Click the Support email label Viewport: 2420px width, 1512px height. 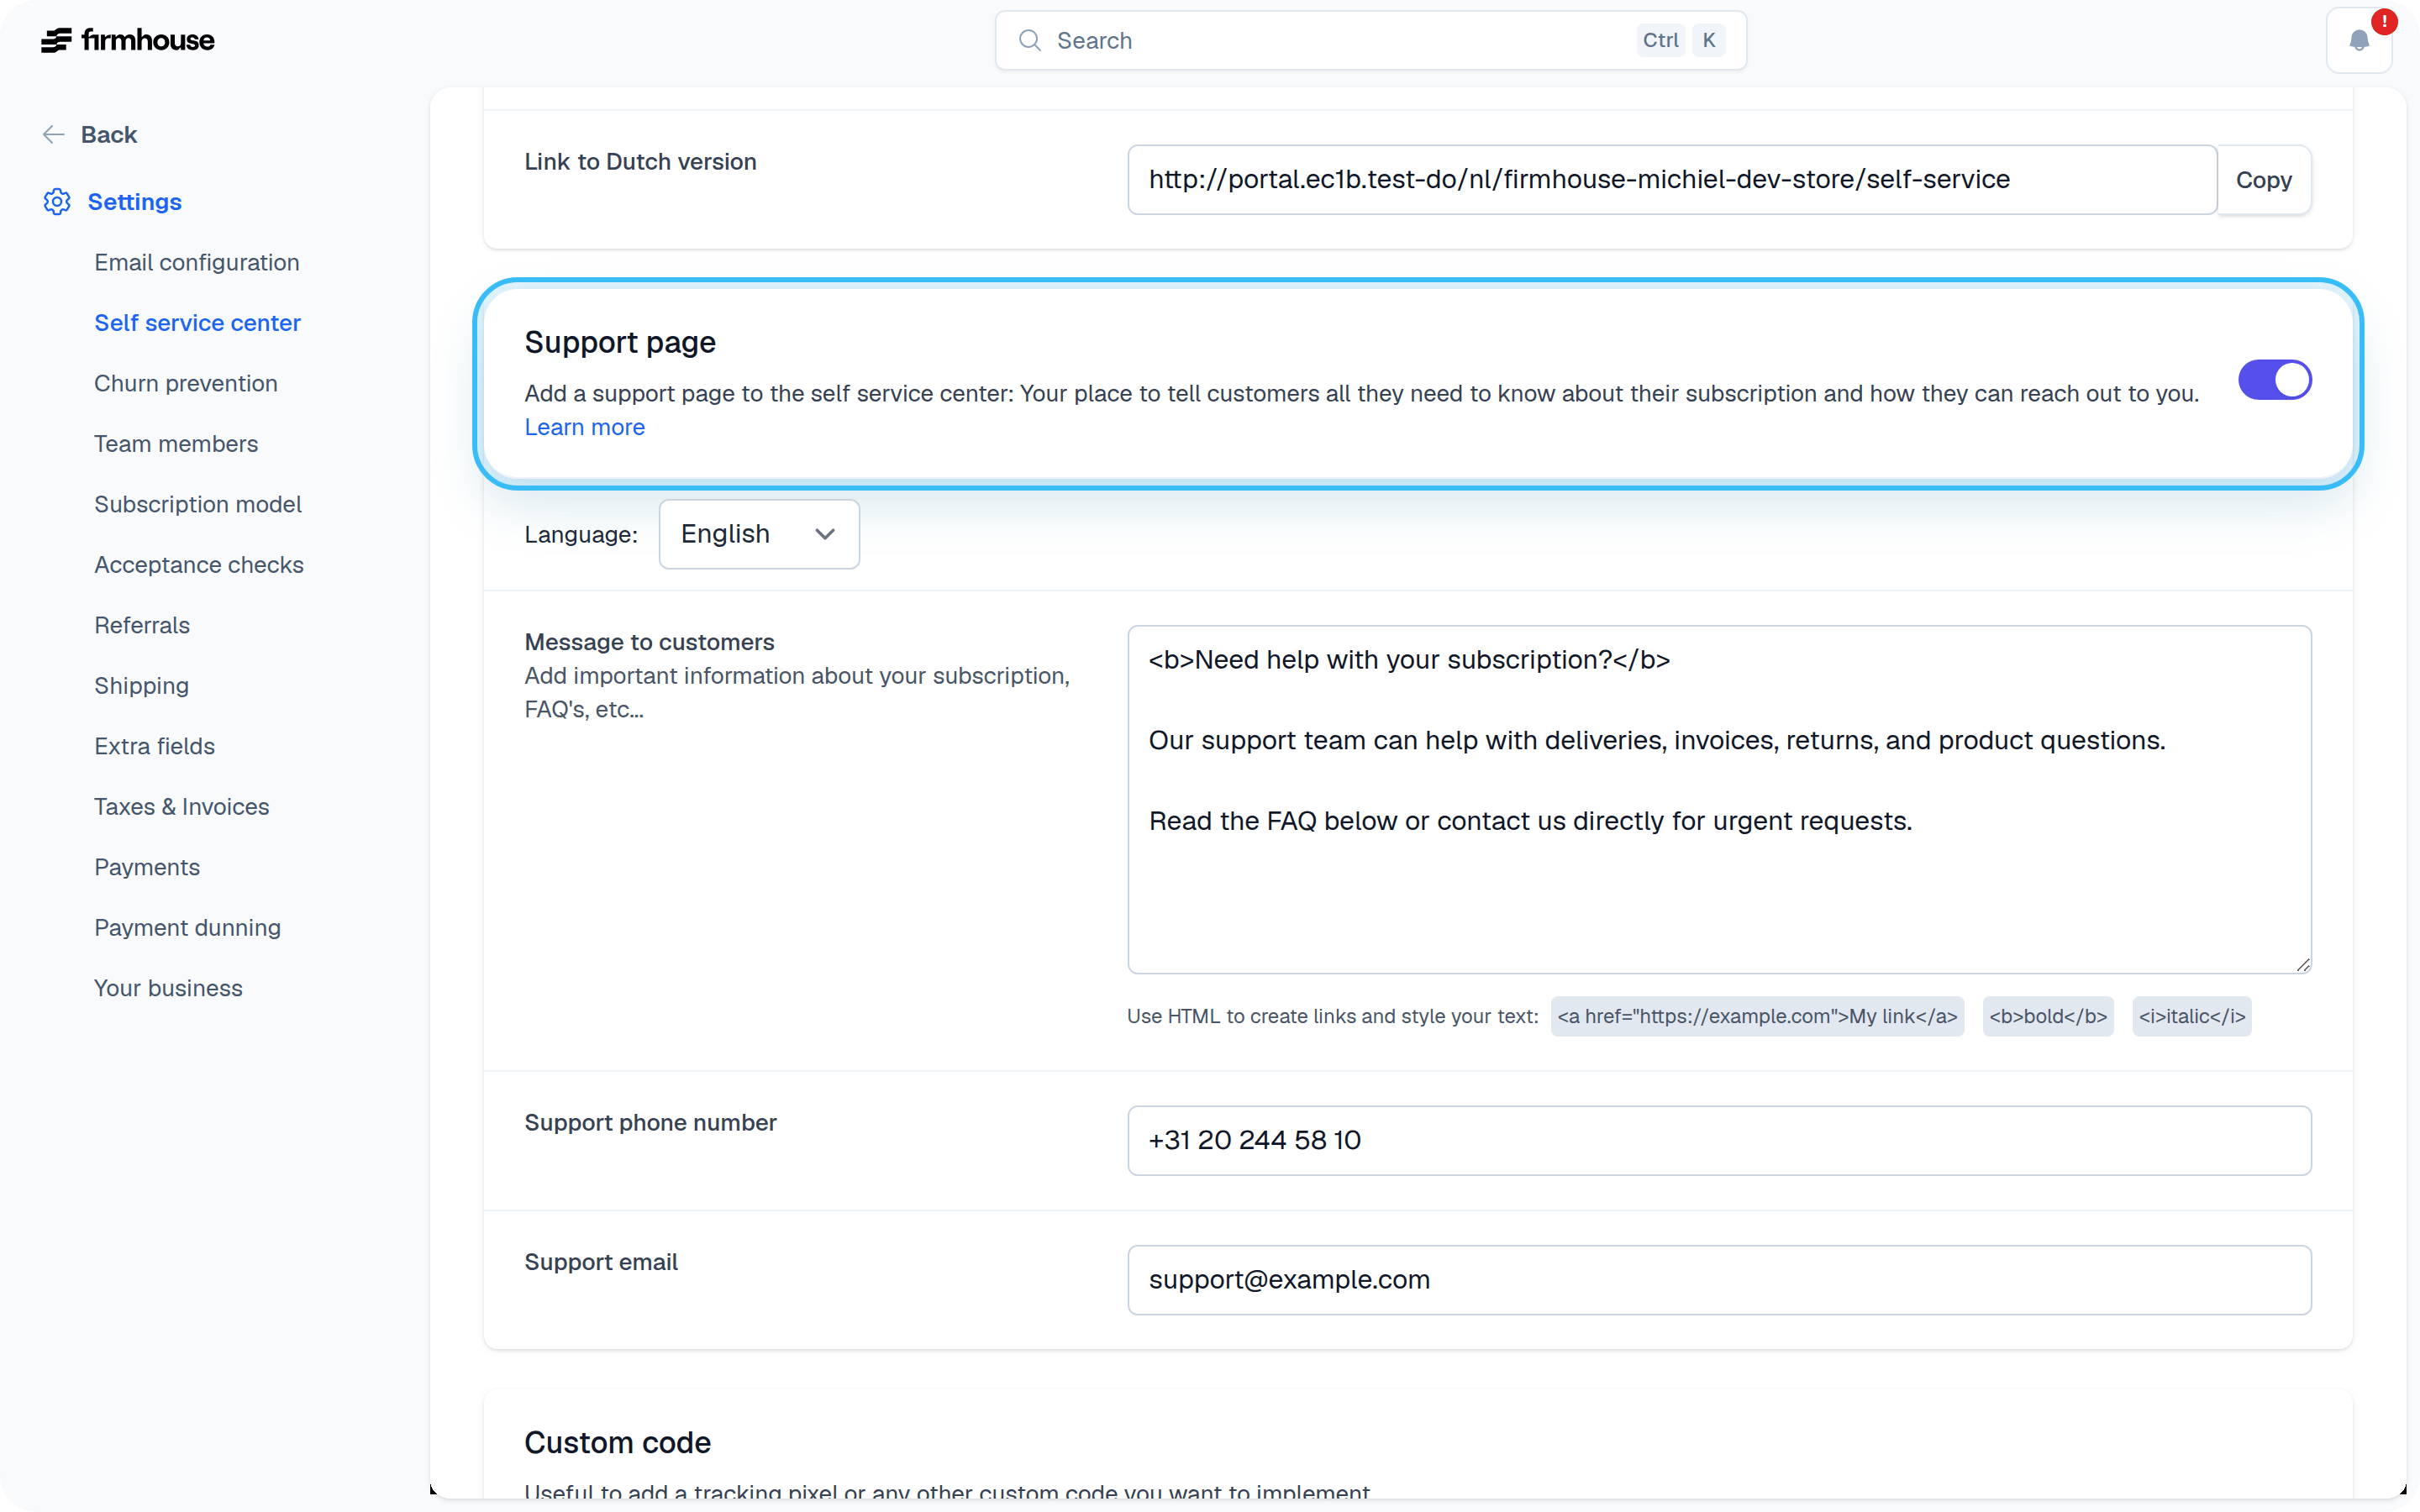point(601,1262)
